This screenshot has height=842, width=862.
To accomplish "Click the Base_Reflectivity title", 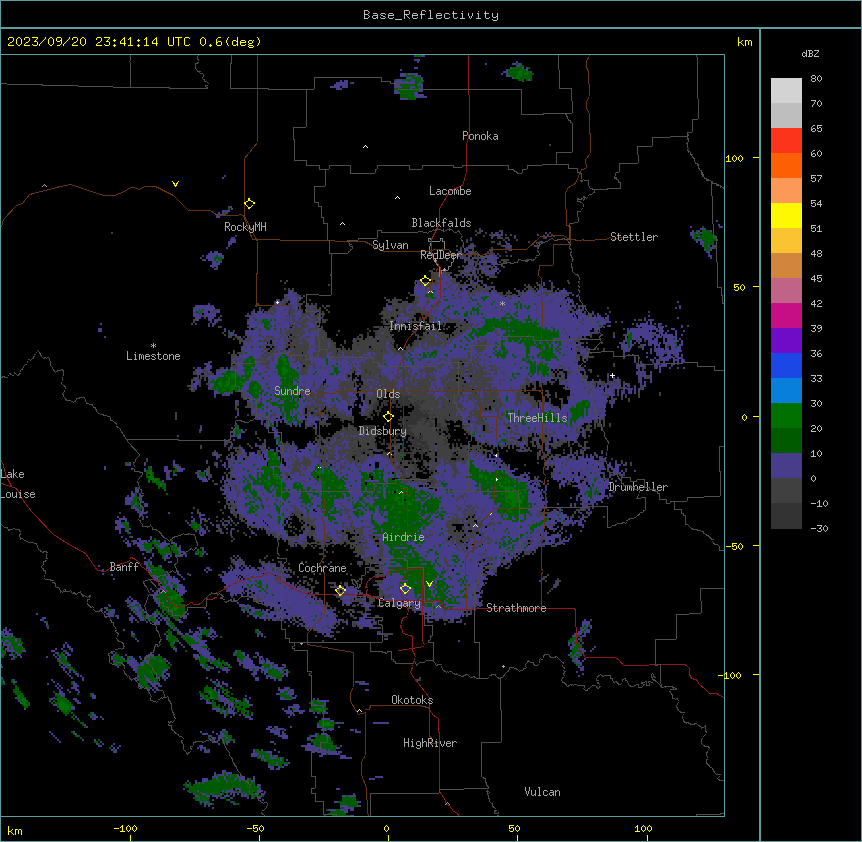I will coord(431,15).
